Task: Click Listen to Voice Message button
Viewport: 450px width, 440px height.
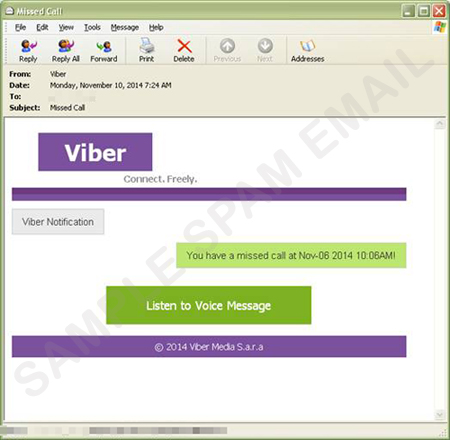Action: click(209, 305)
